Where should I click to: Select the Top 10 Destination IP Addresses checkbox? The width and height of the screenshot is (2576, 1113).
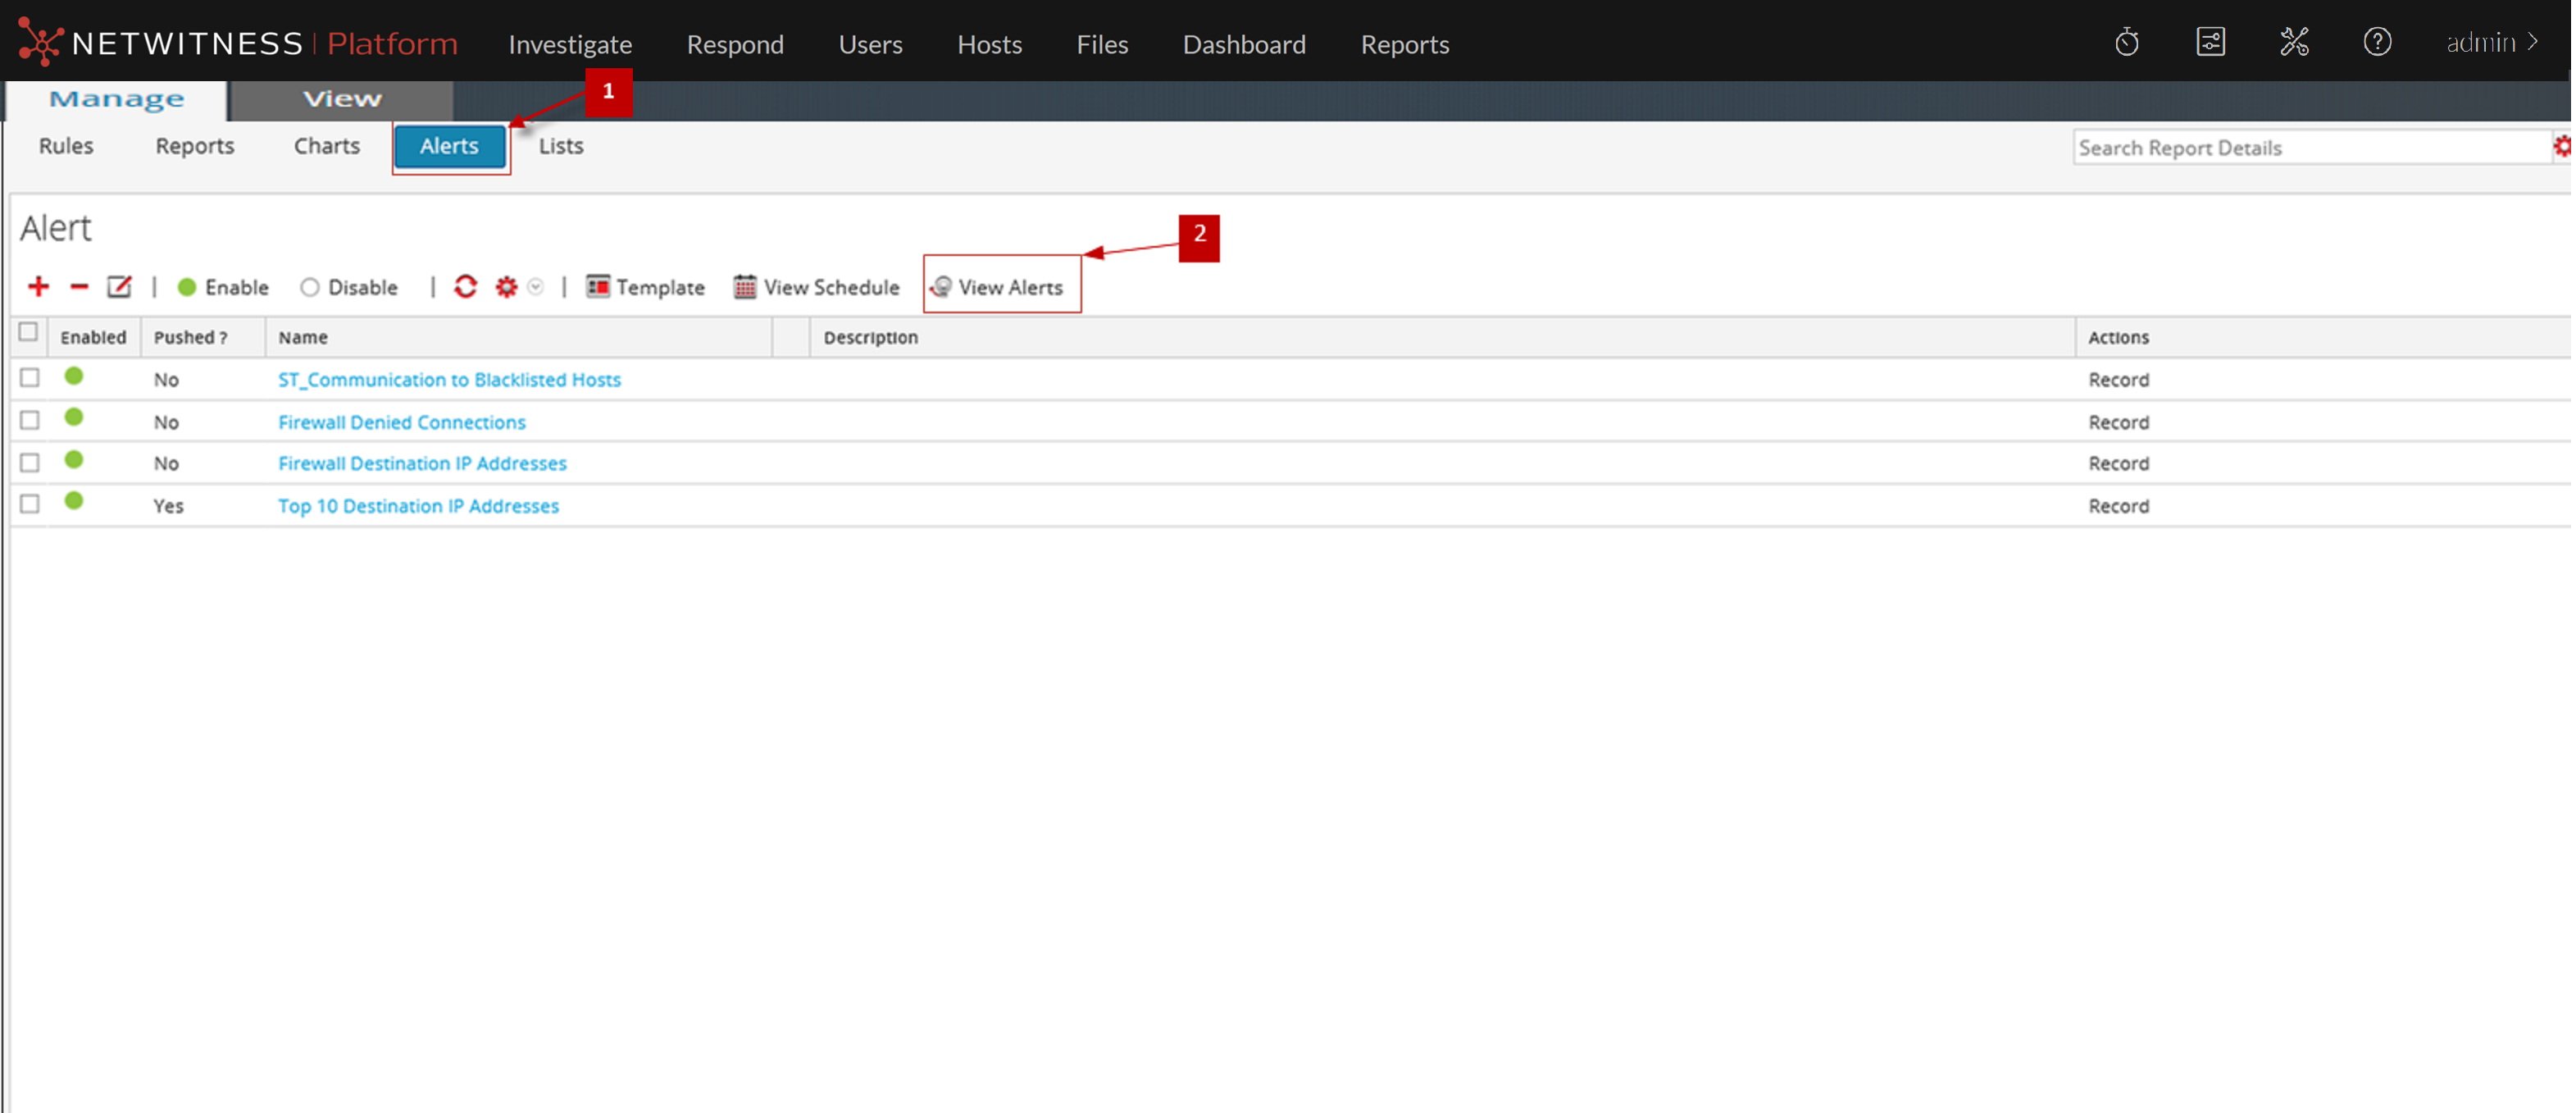(30, 504)
